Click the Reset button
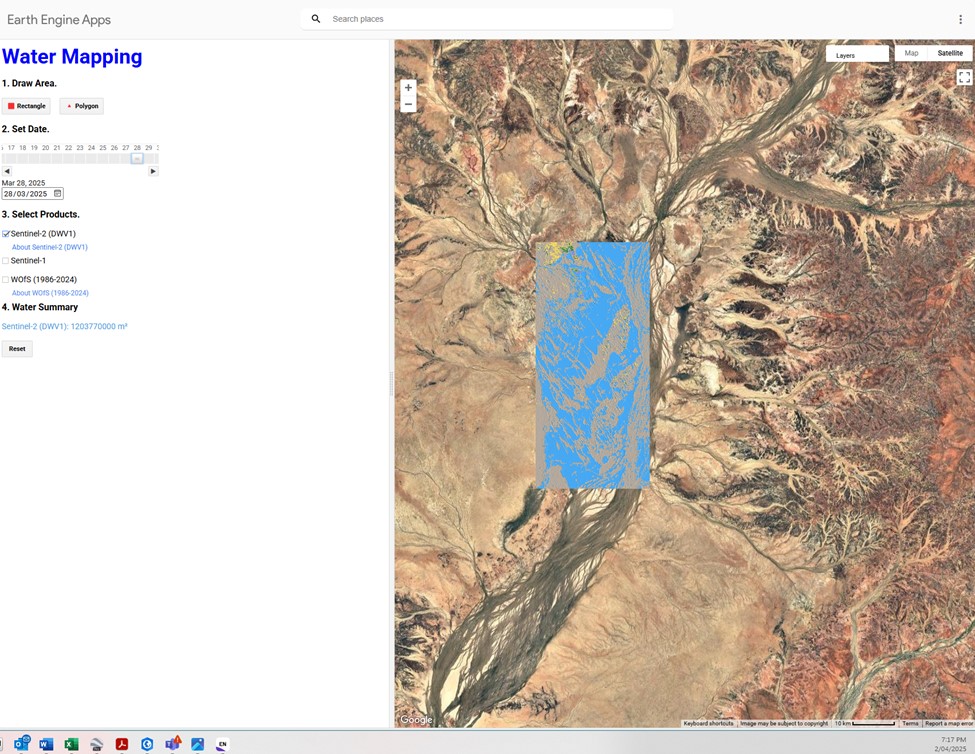975x754 pixels. (17, 349)
